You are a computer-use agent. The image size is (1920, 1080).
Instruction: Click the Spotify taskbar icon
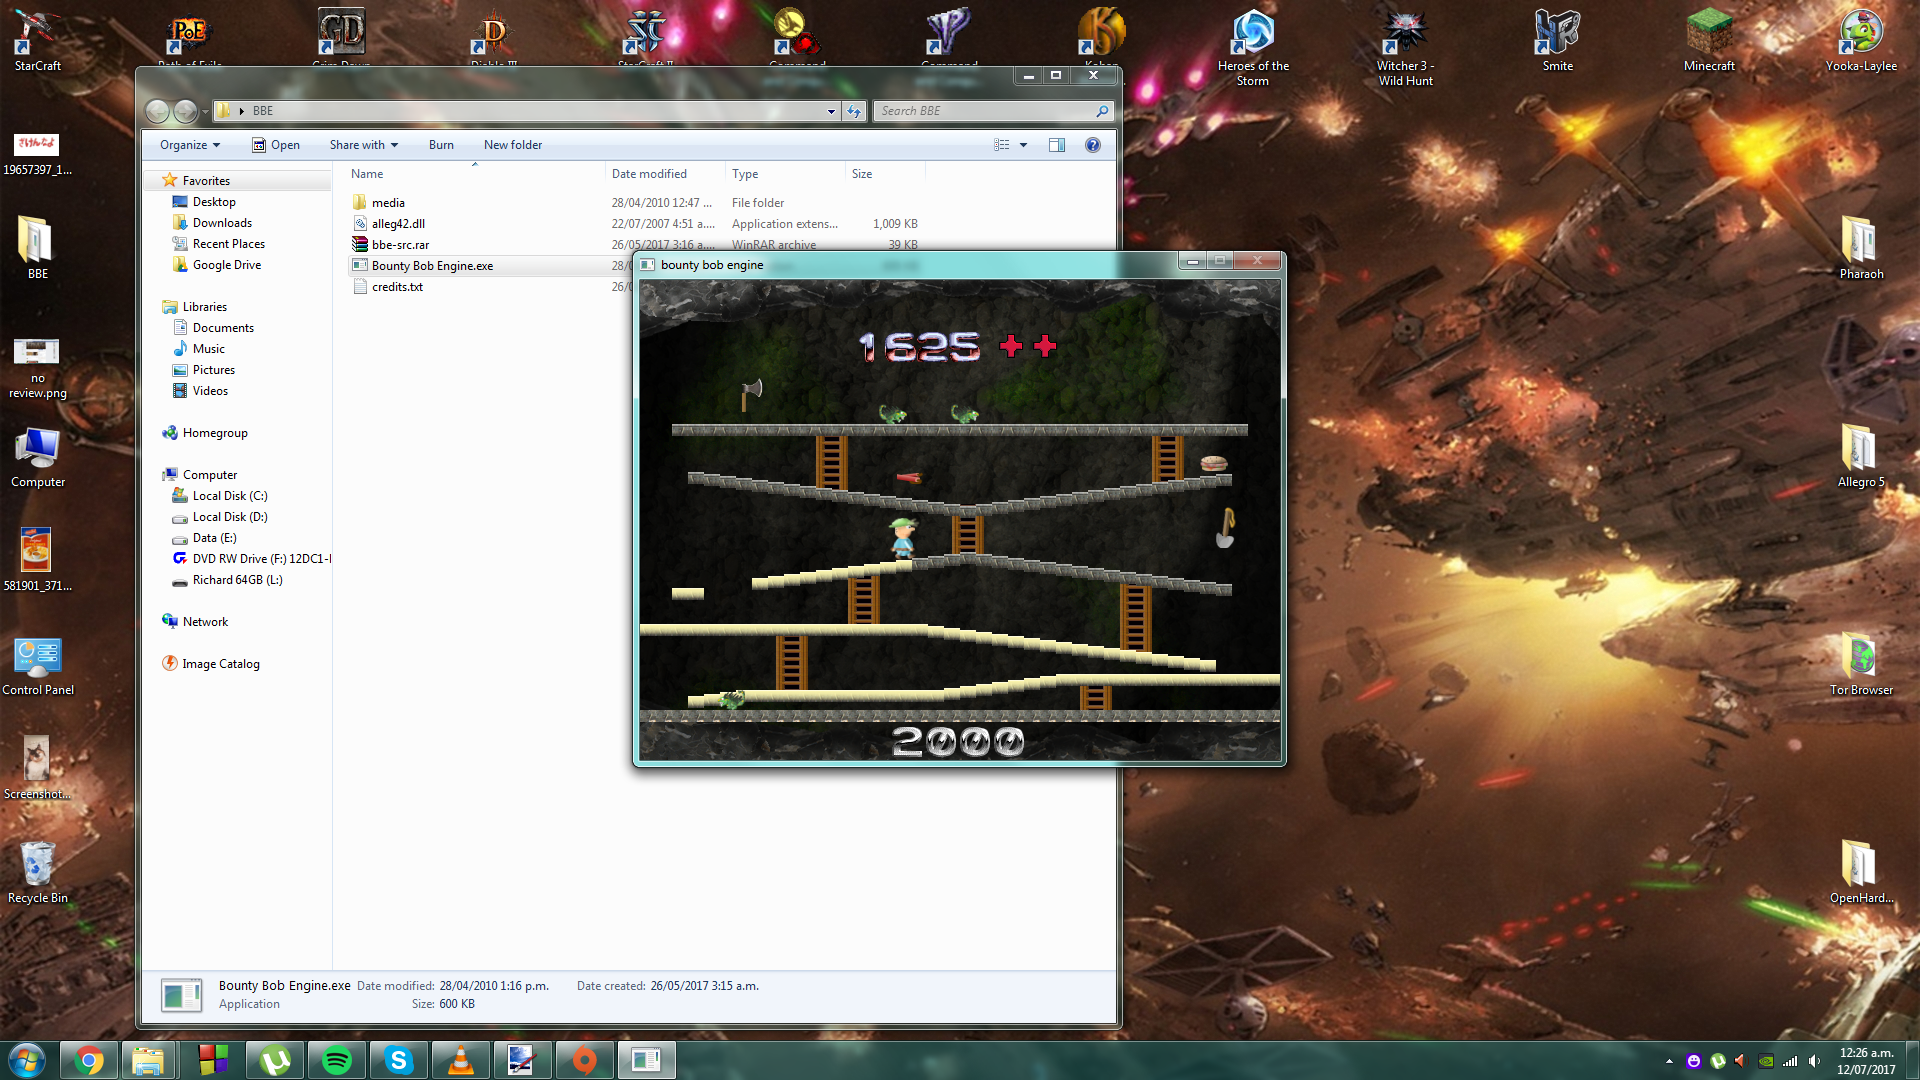click(337, 1060)
